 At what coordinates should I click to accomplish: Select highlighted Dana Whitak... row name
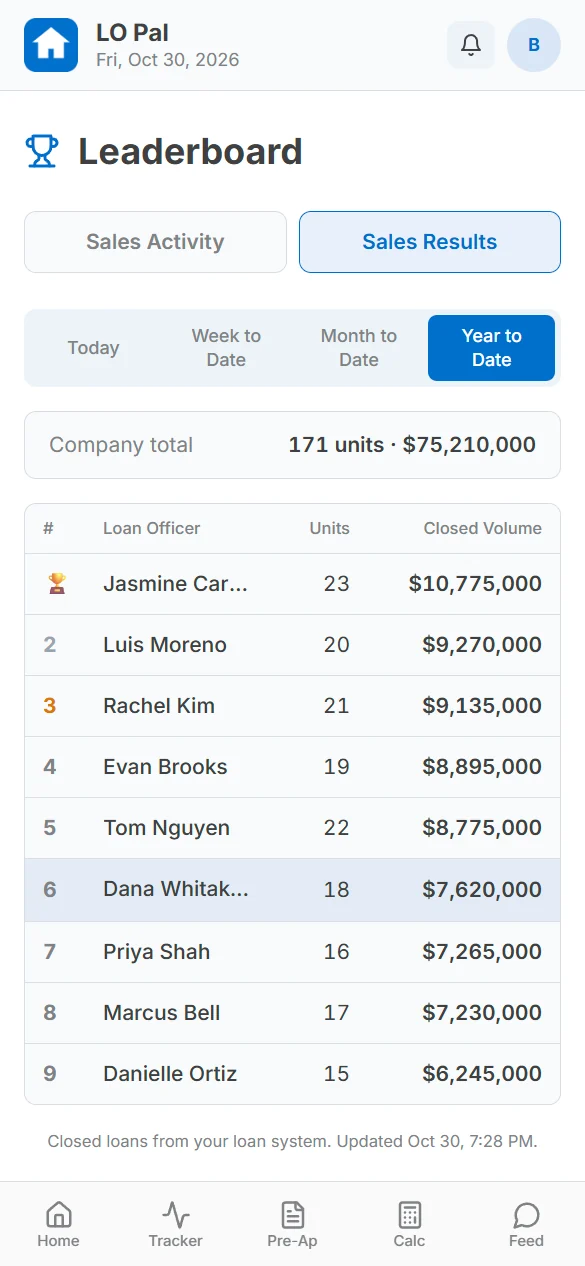pos(176,889)
